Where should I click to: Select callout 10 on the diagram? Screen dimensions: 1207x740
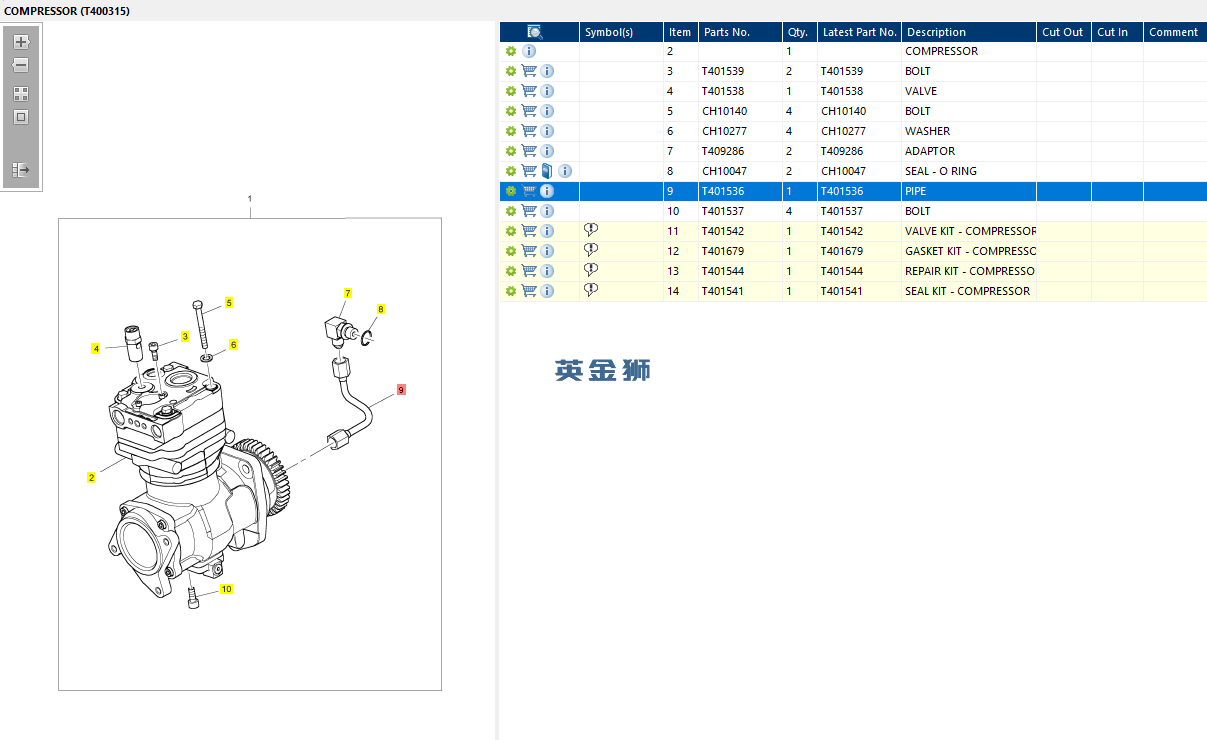coord(227,589)
